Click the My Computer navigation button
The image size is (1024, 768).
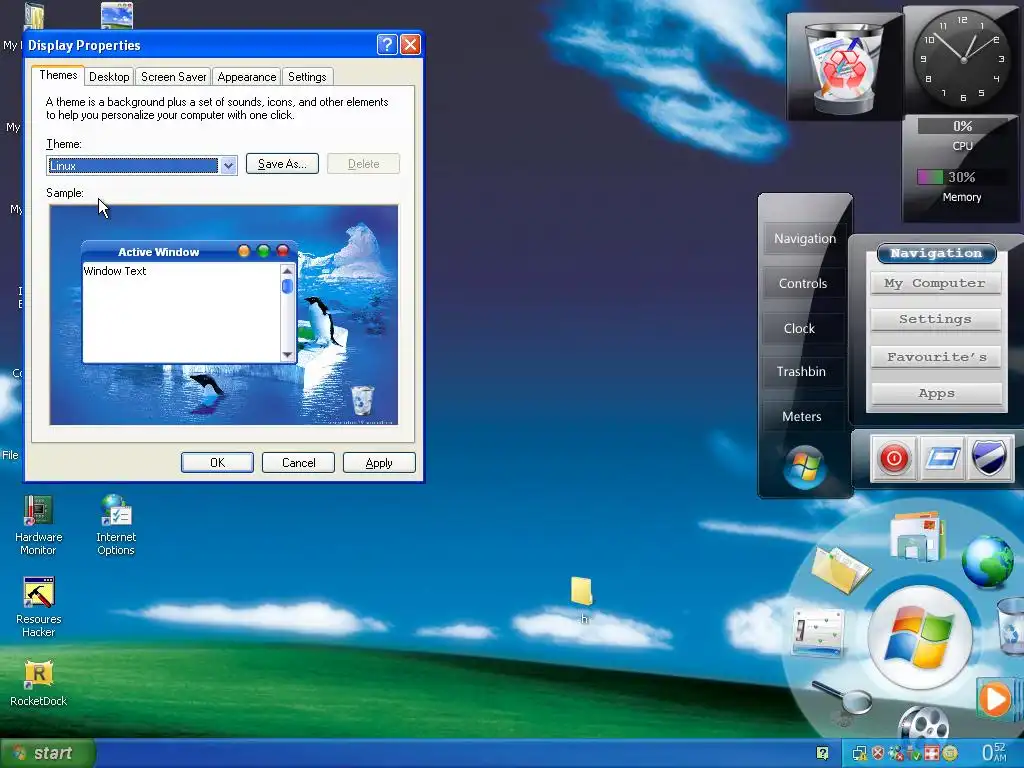tap(935, 283)
